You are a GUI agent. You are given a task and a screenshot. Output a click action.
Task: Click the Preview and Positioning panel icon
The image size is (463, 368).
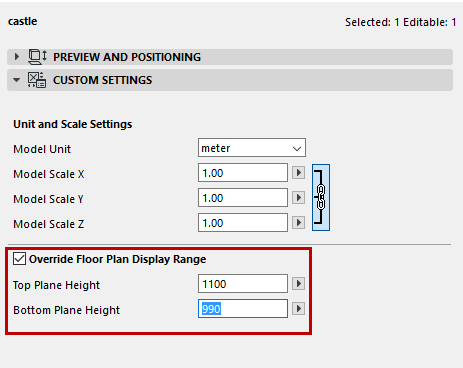click(x=37, y=57)
